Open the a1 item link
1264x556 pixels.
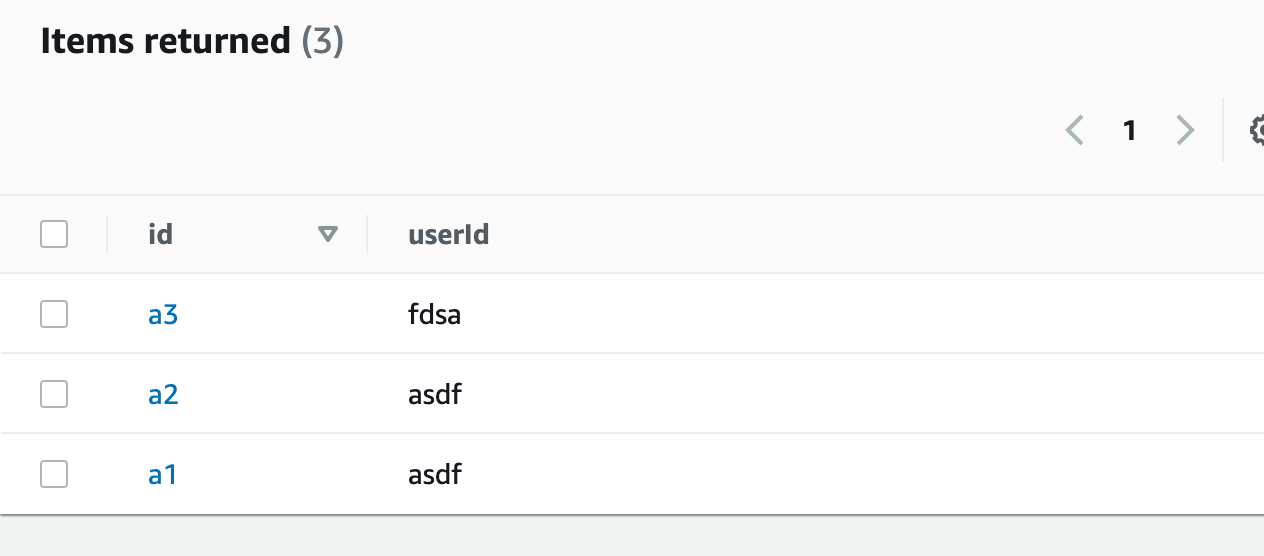point(163,474)
